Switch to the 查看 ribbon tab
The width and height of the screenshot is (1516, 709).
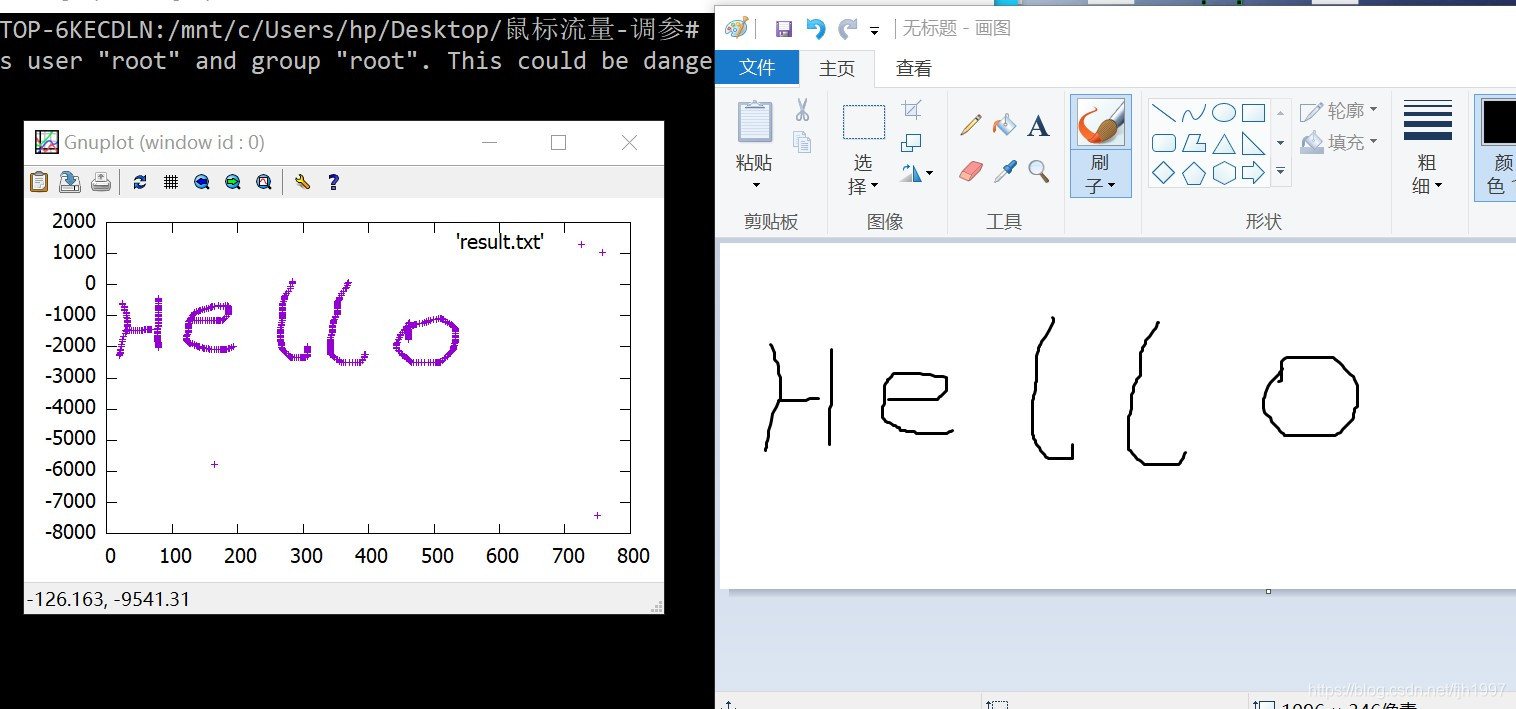913,68
